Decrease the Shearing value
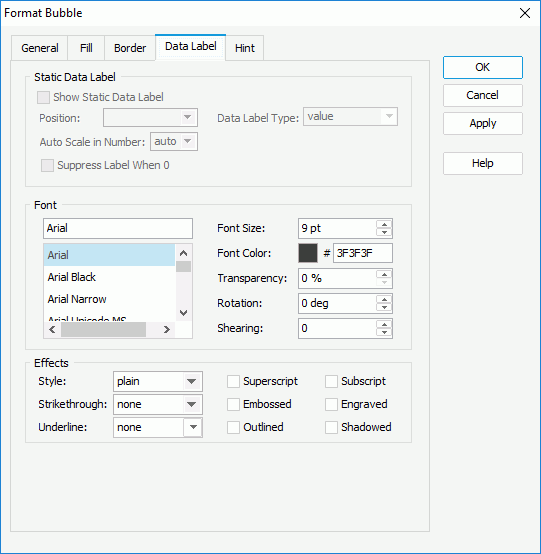Screen dimensions: 541x554 click(x=384, y=332)
